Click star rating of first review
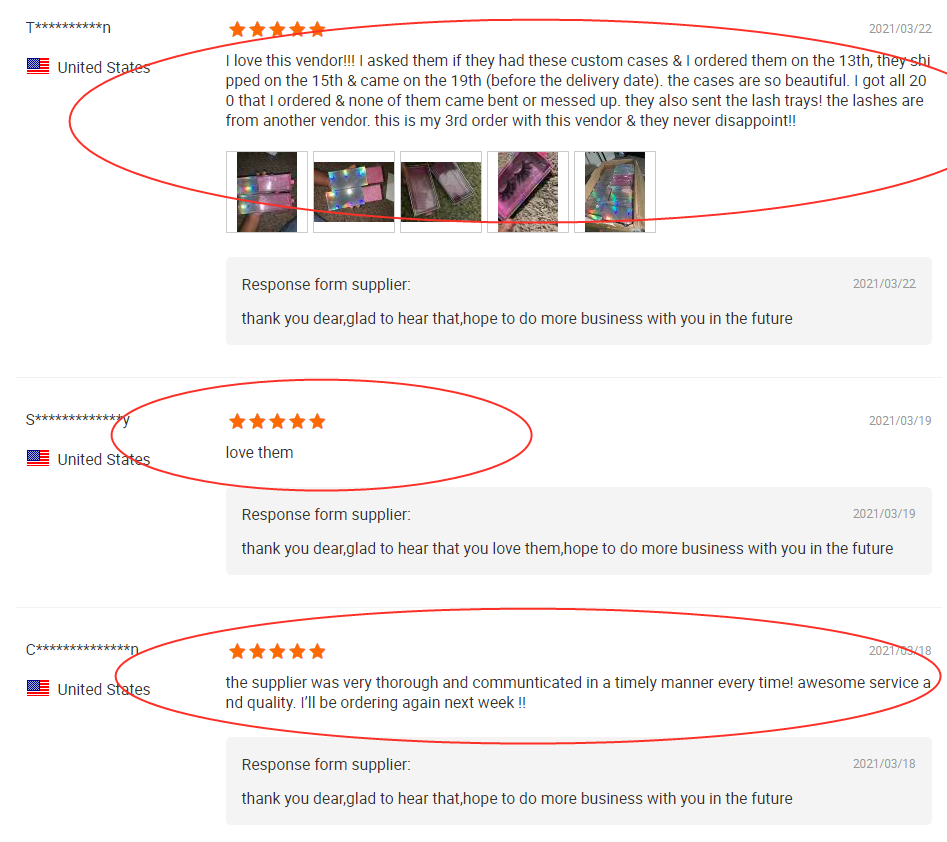947x842 pixels. click(x=277, y=29)
